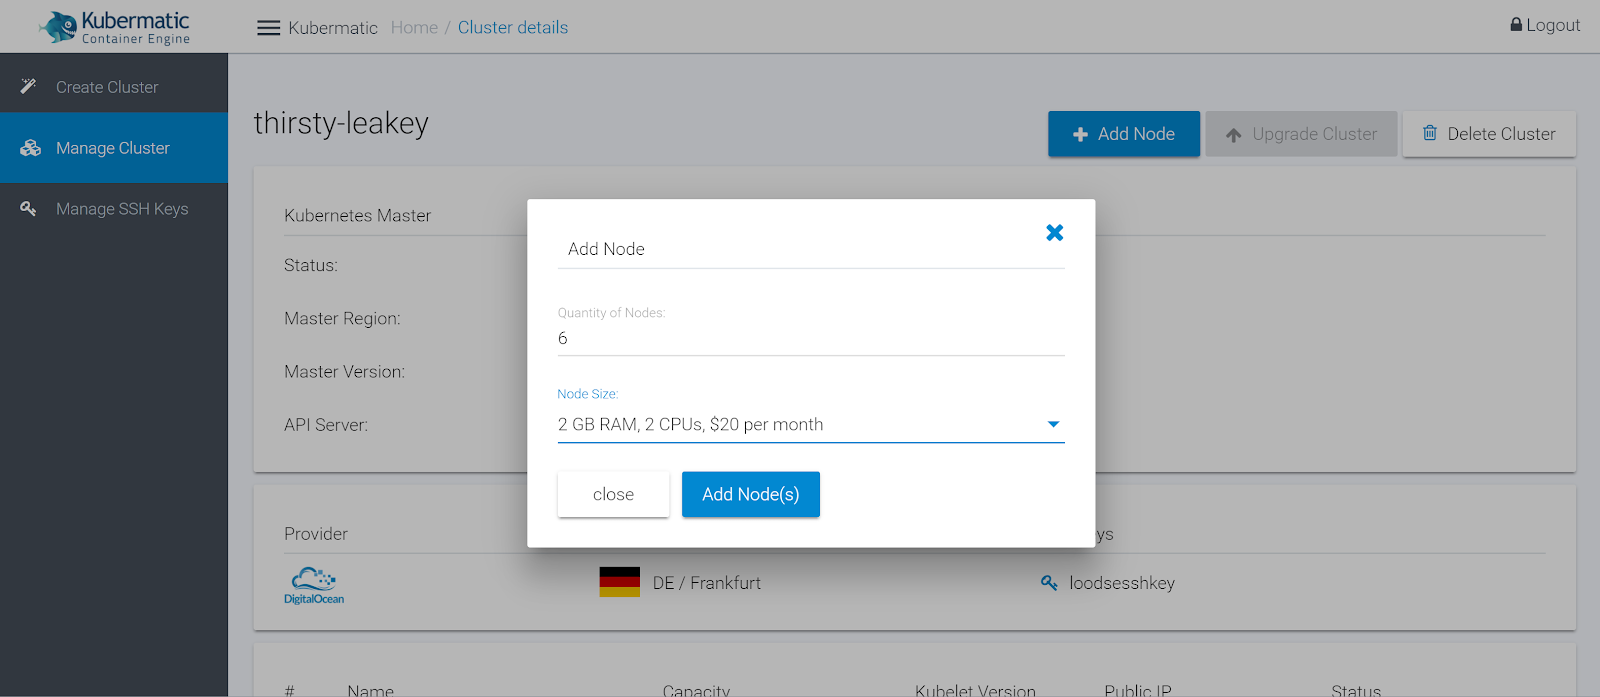Click the lock icon beside Logout

[x=1516, y=25]
